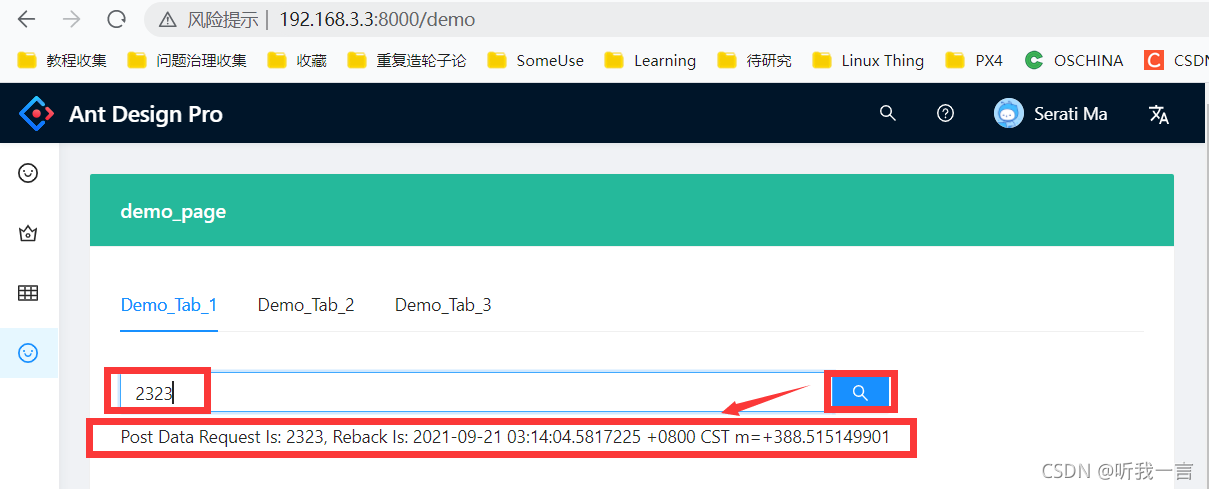The image size is (1209, 489).
Task: Click the top smiley icon in sidebar
Action: point(29,173)
